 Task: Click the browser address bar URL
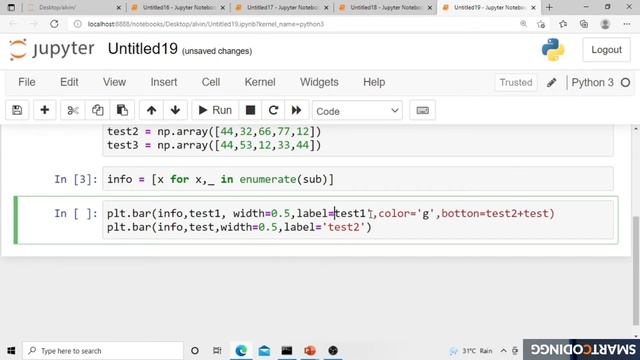pos(206,24)
